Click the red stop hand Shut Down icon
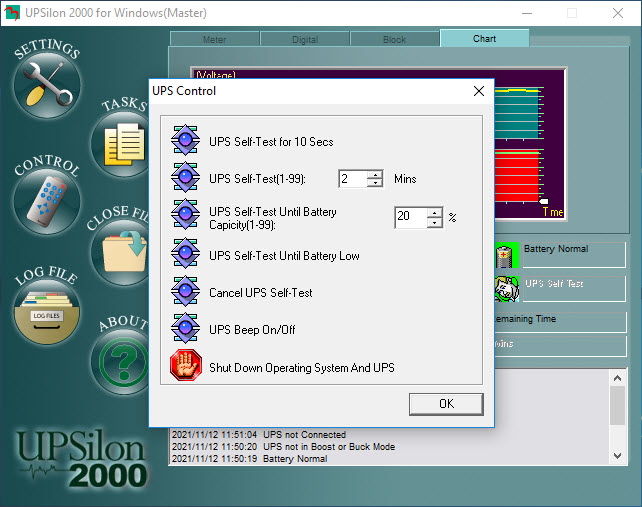 pos(186,365)
